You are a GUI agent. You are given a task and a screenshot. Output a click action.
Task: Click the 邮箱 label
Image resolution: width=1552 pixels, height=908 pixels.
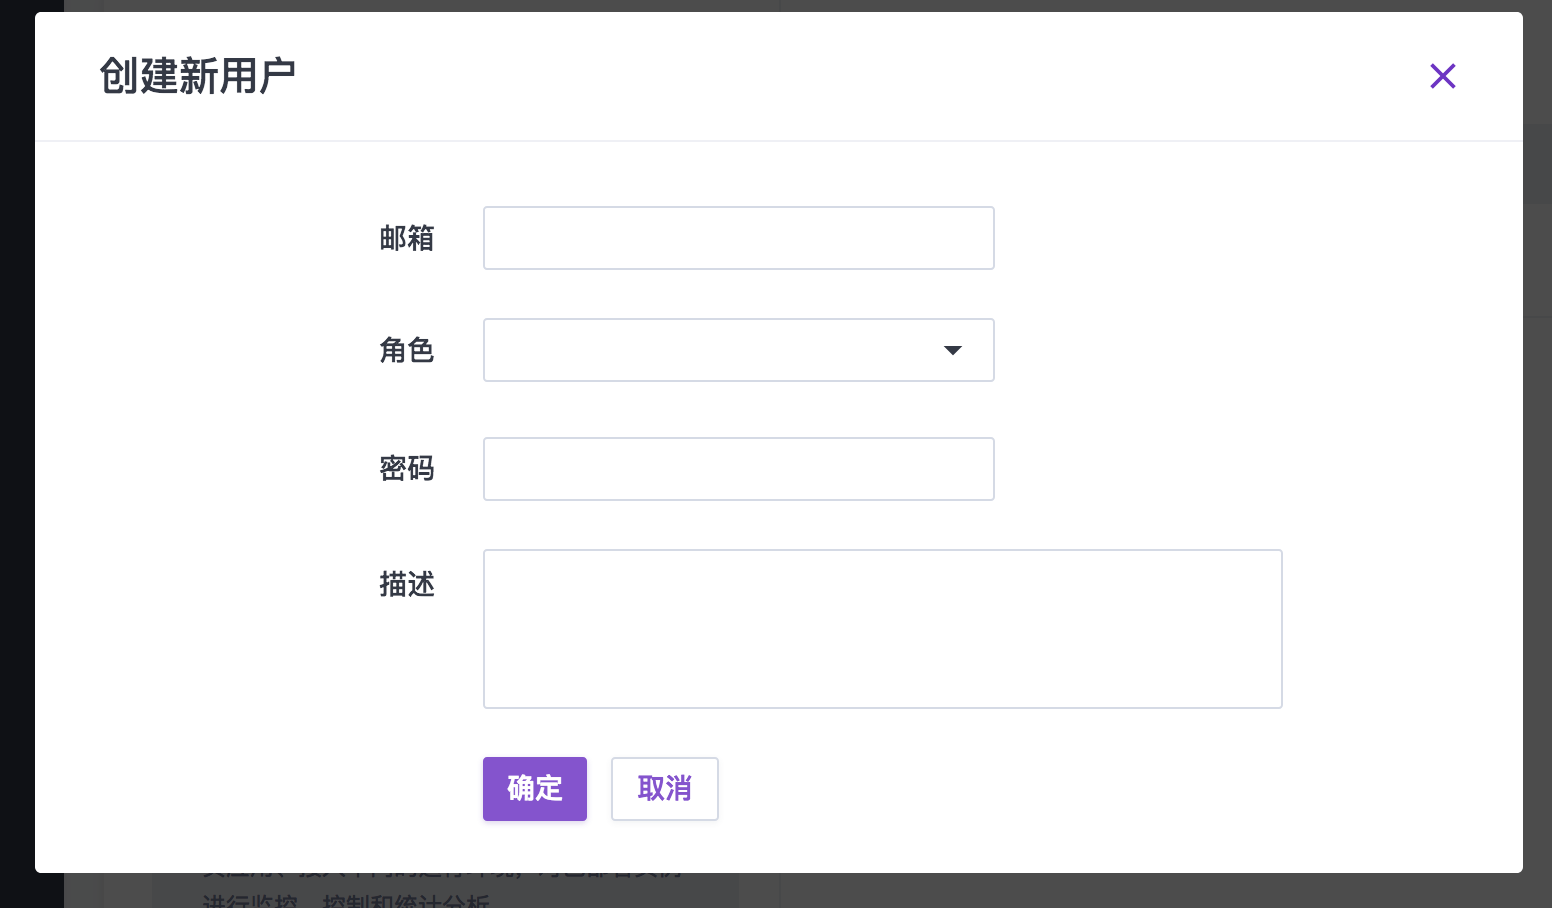click(407, 238)
